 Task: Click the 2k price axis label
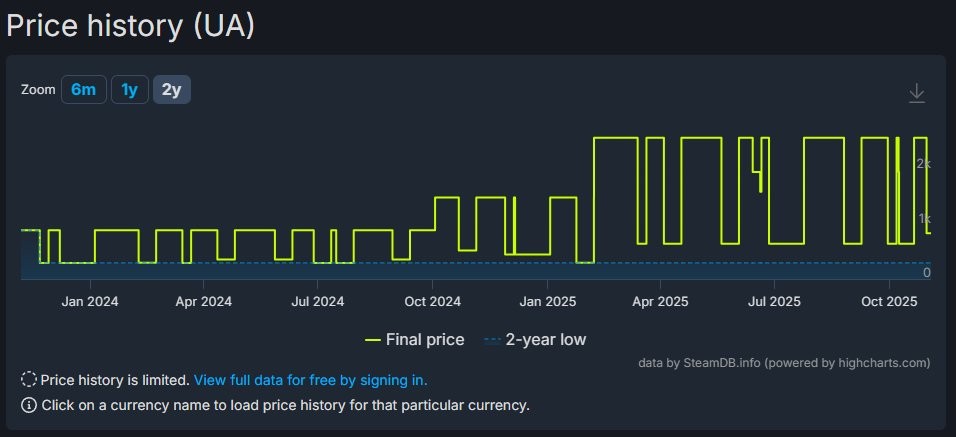pyautogui.click(x=924, y=163)
